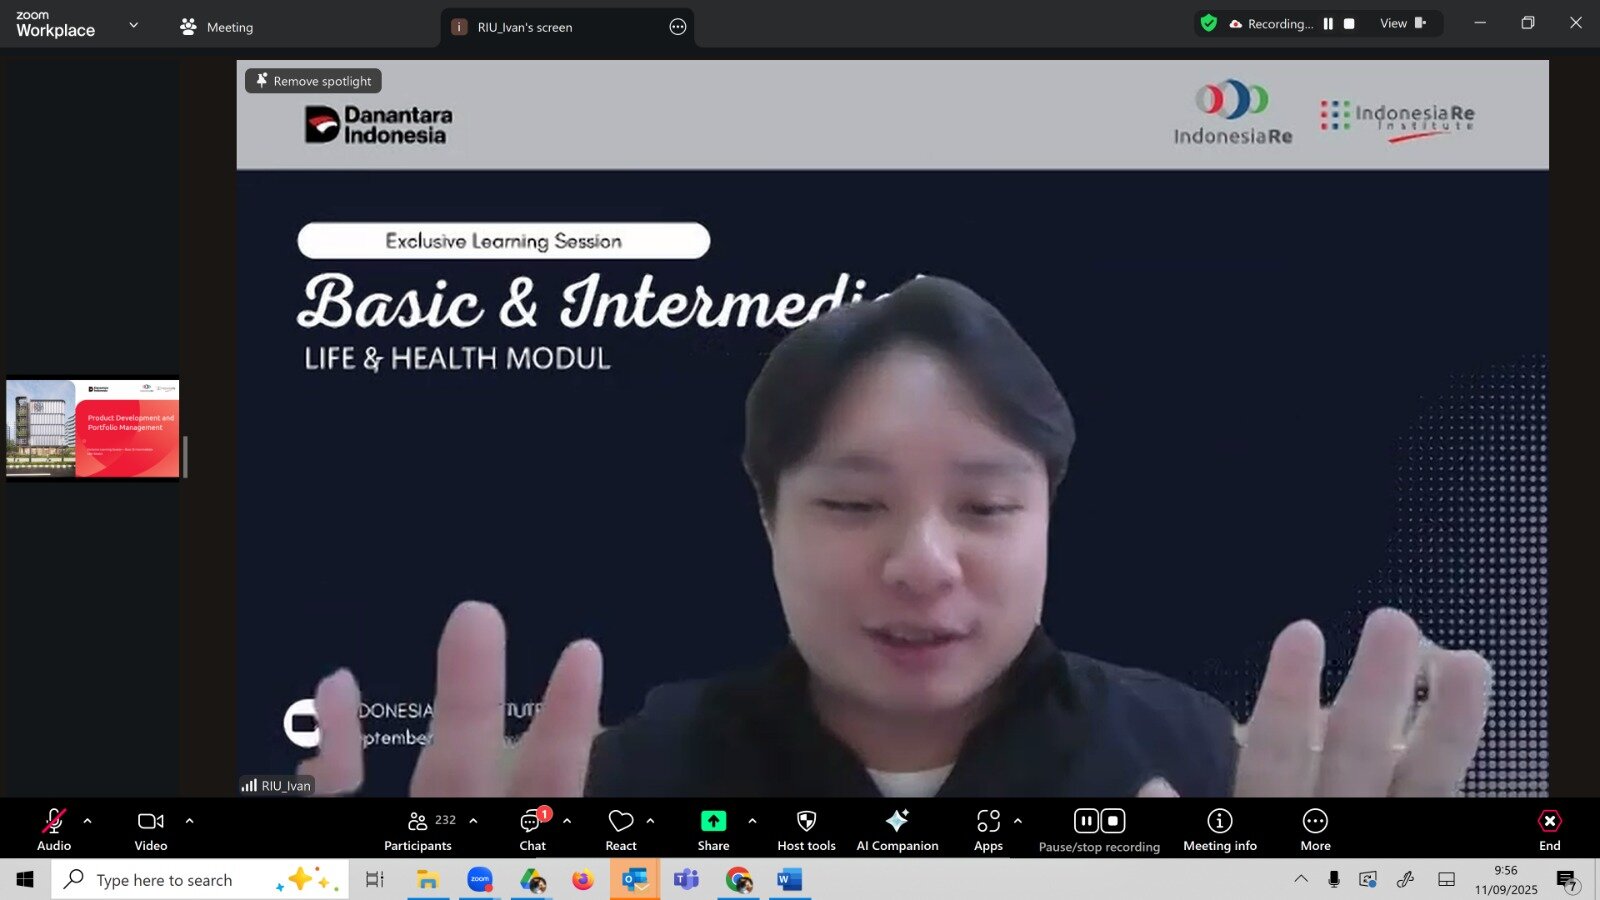
Task: Open the Zoom Workplace dropdown chevron
Action: tap(134, 25)
